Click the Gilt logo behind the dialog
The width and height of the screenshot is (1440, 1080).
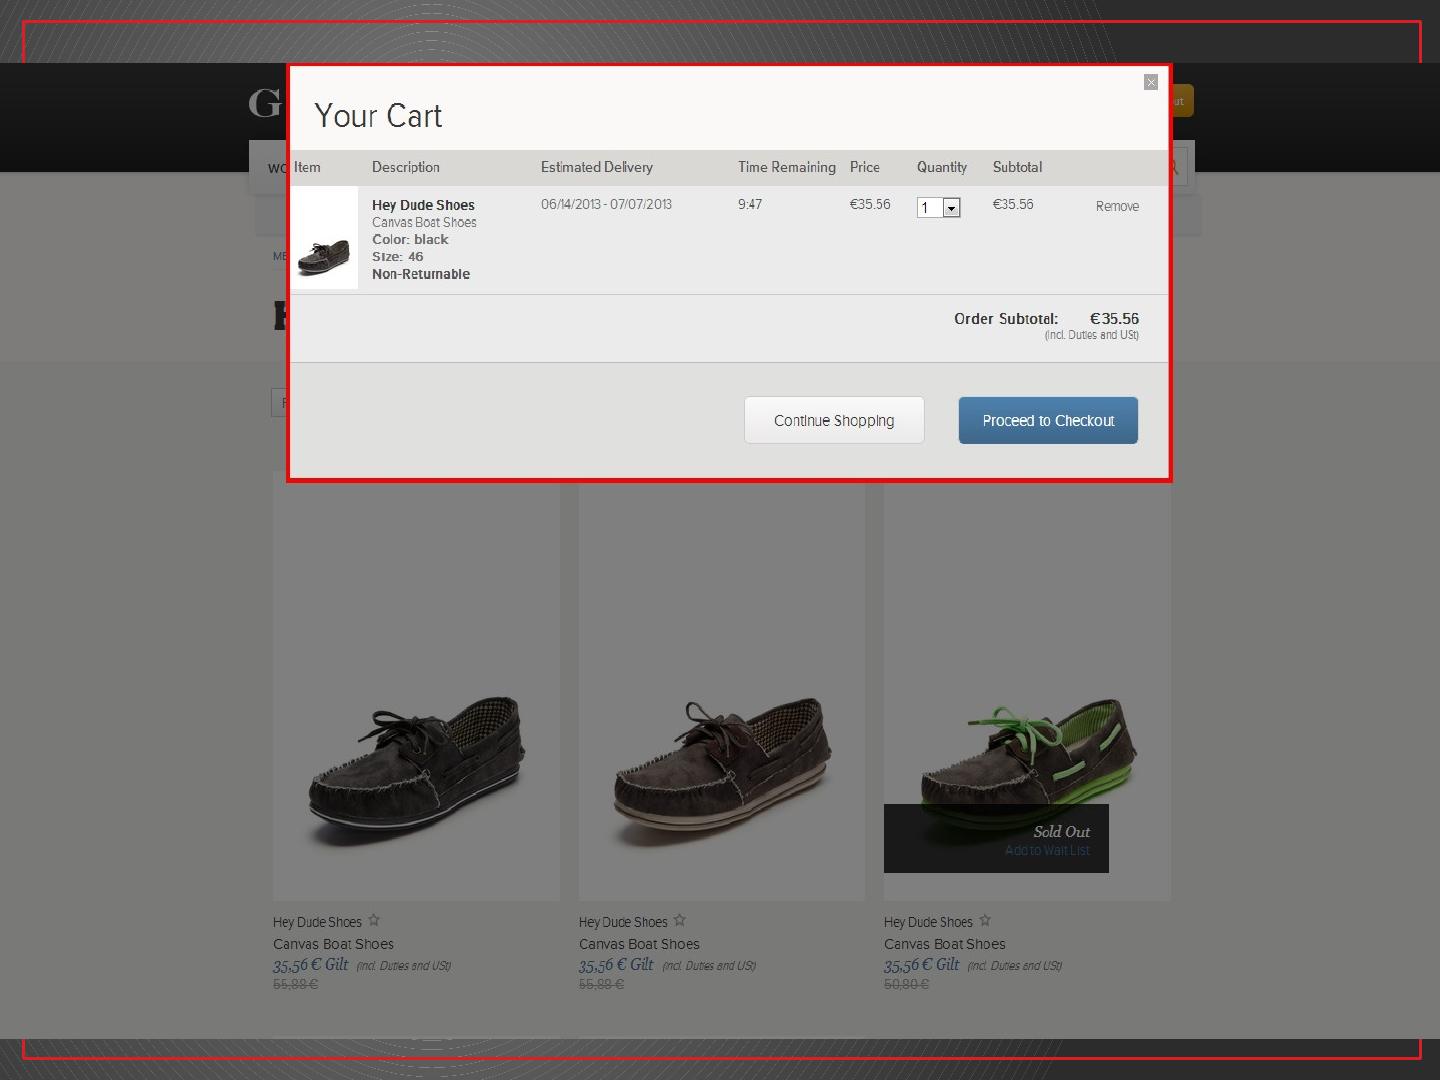coord(266,103)
